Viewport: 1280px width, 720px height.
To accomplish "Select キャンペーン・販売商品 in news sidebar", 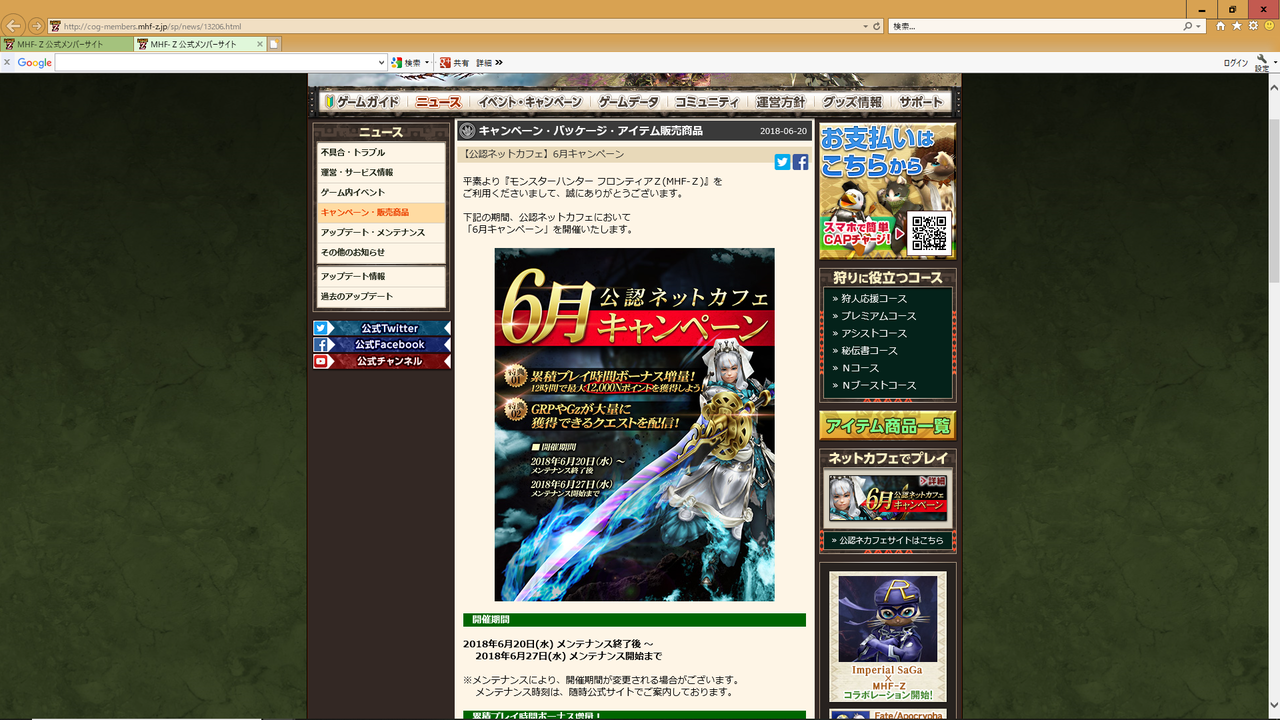I will (381, 213).
